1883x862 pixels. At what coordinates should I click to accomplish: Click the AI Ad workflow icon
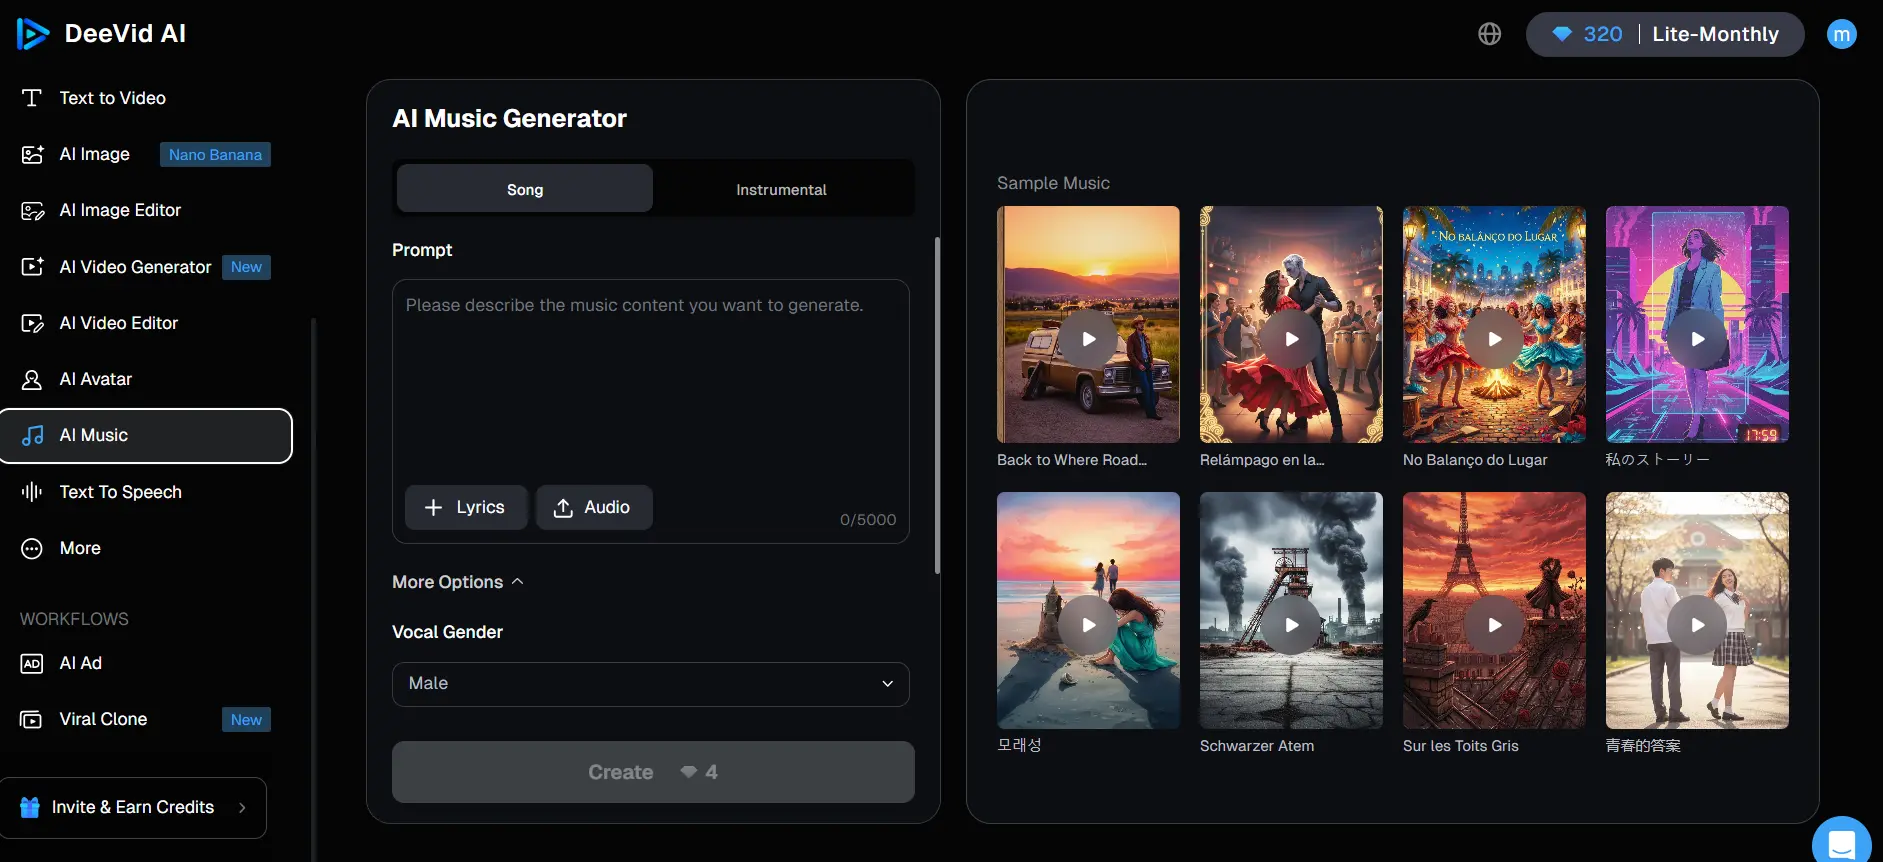point(32,663)
